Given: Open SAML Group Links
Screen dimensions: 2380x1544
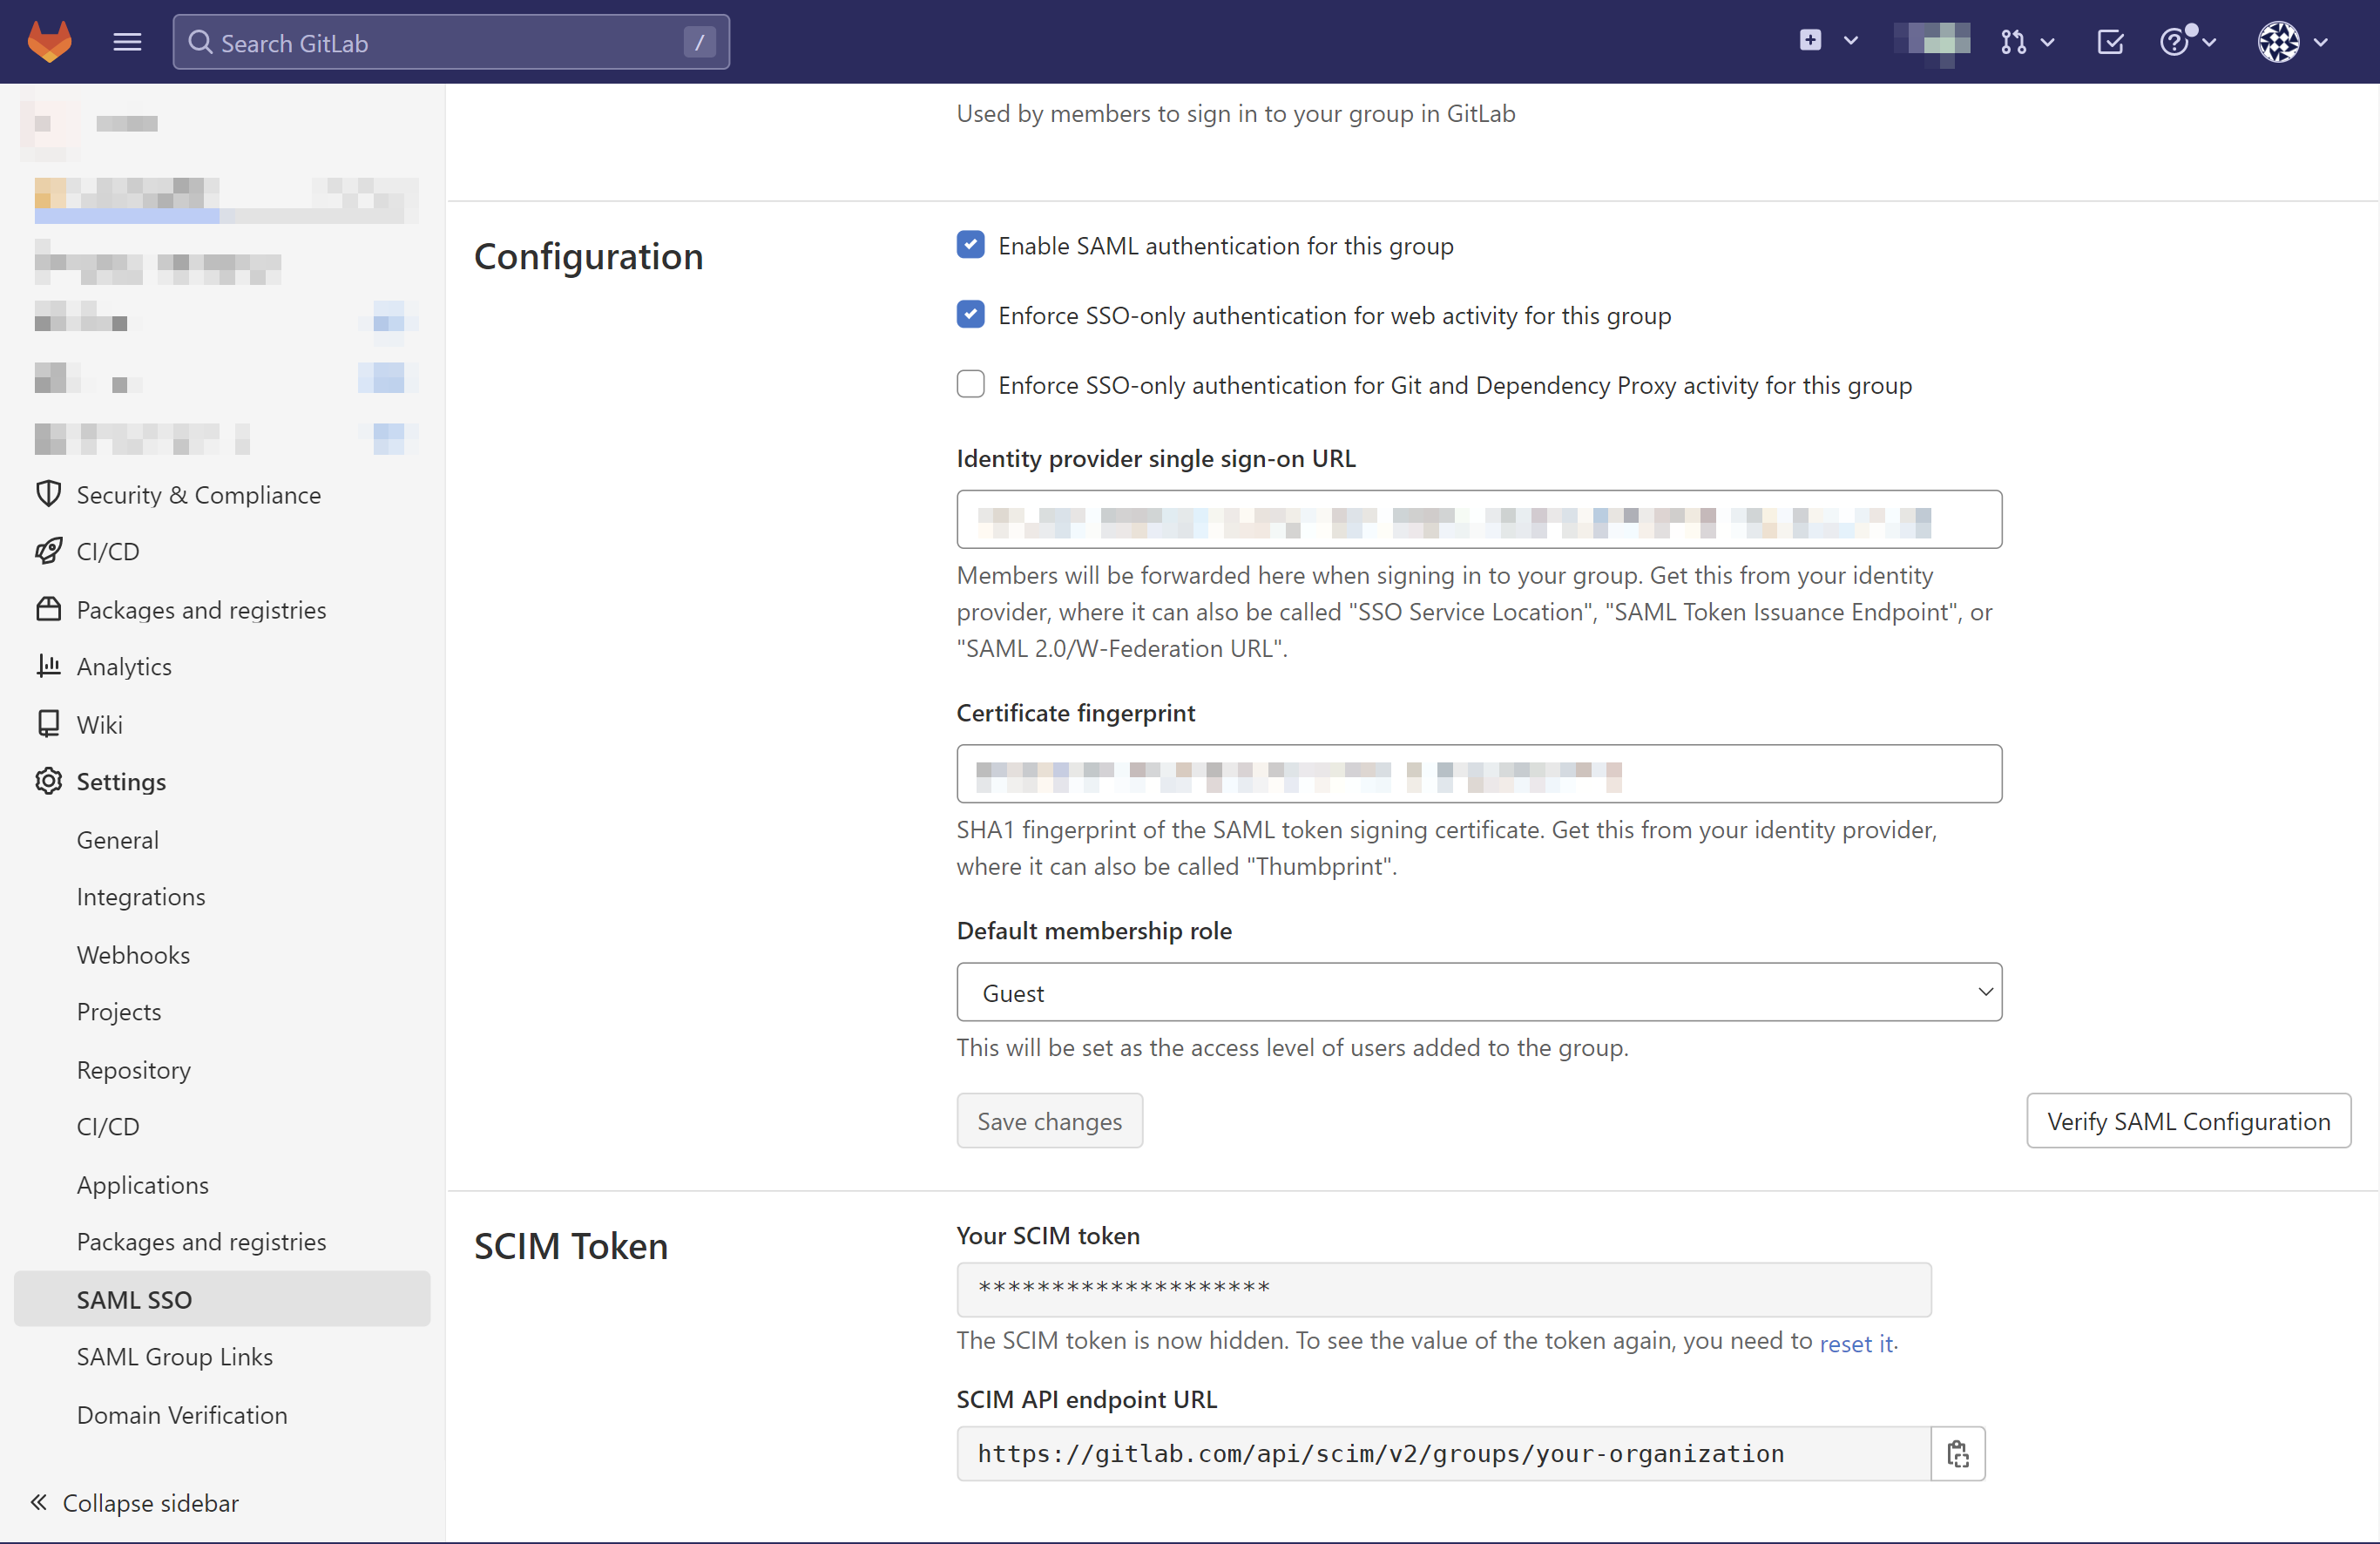Looking at the screenshot, I should pos(175,1357).
